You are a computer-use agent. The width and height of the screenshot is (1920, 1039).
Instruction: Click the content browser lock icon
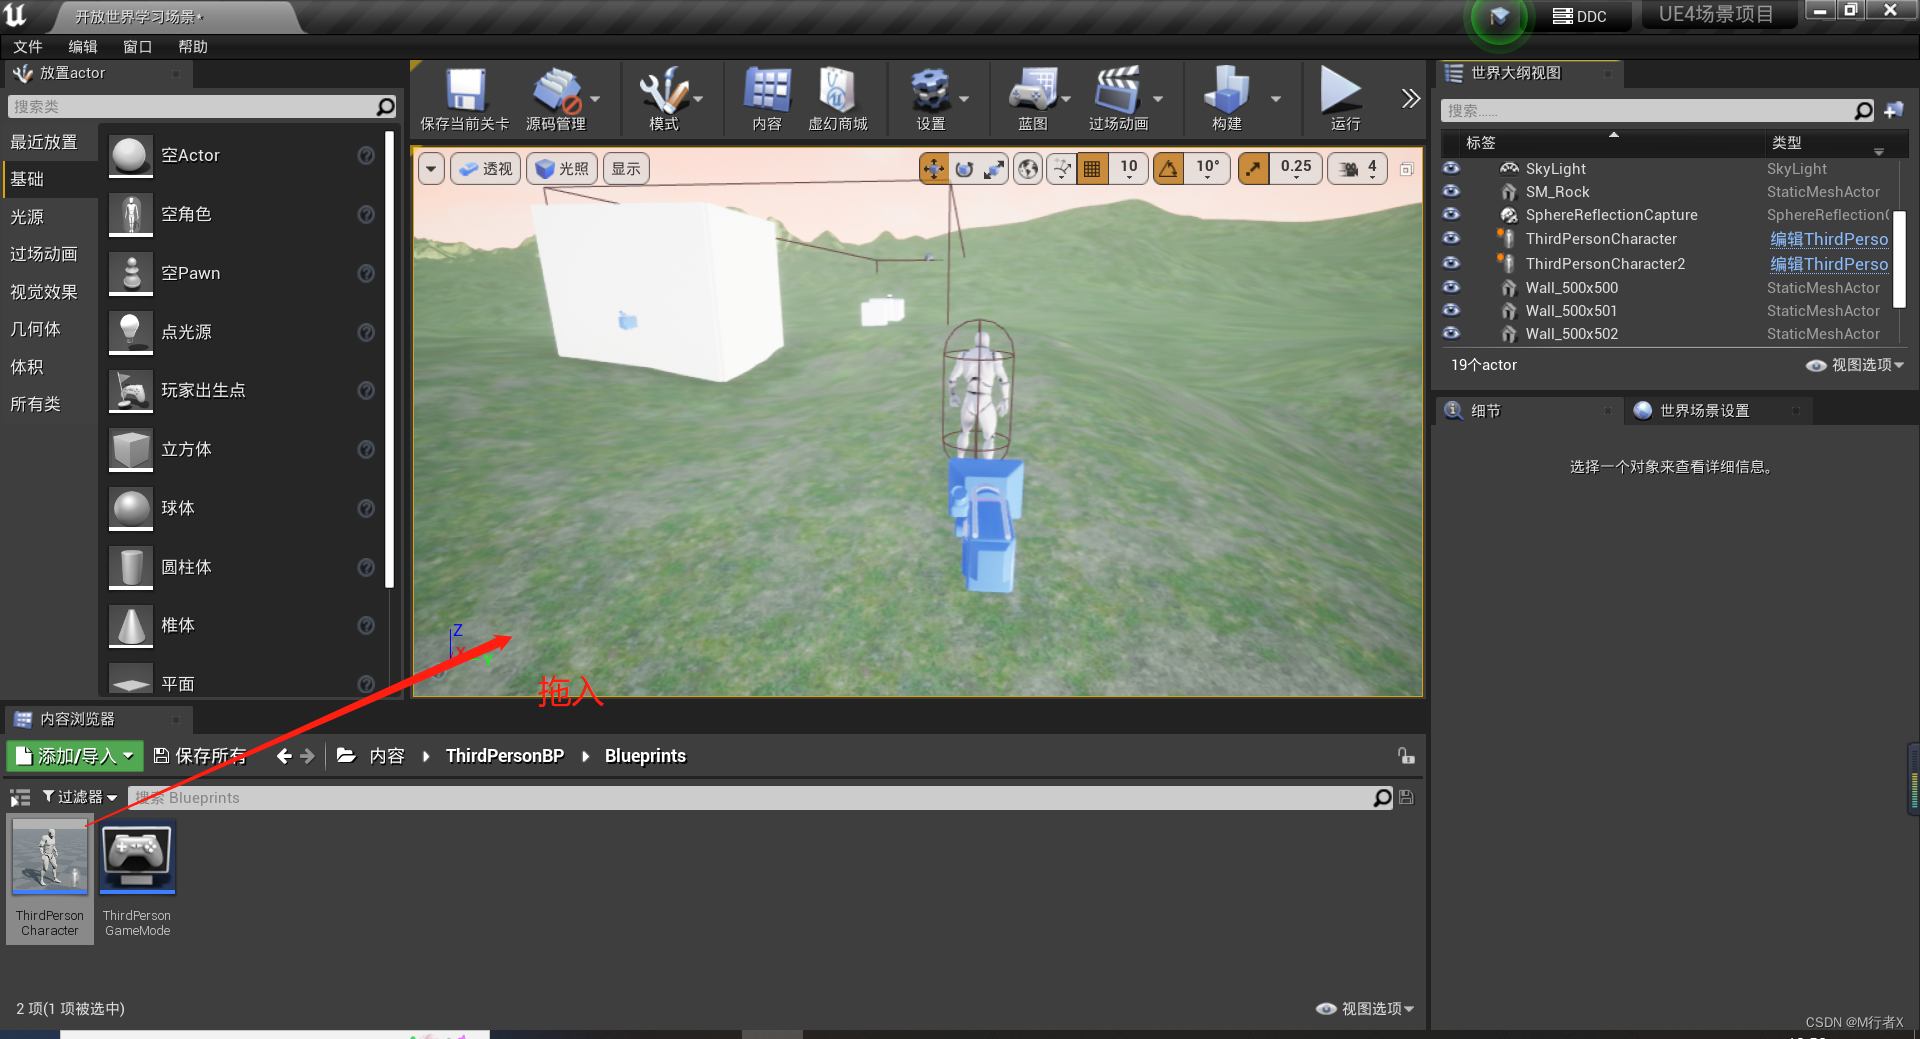[x=1406, y=756]
